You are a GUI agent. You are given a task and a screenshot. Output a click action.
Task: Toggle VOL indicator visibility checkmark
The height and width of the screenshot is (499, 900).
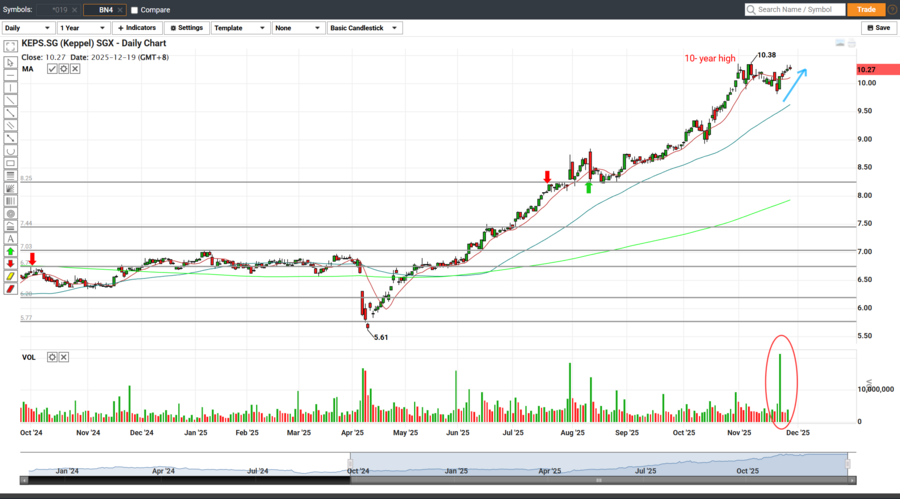(50, 357)
